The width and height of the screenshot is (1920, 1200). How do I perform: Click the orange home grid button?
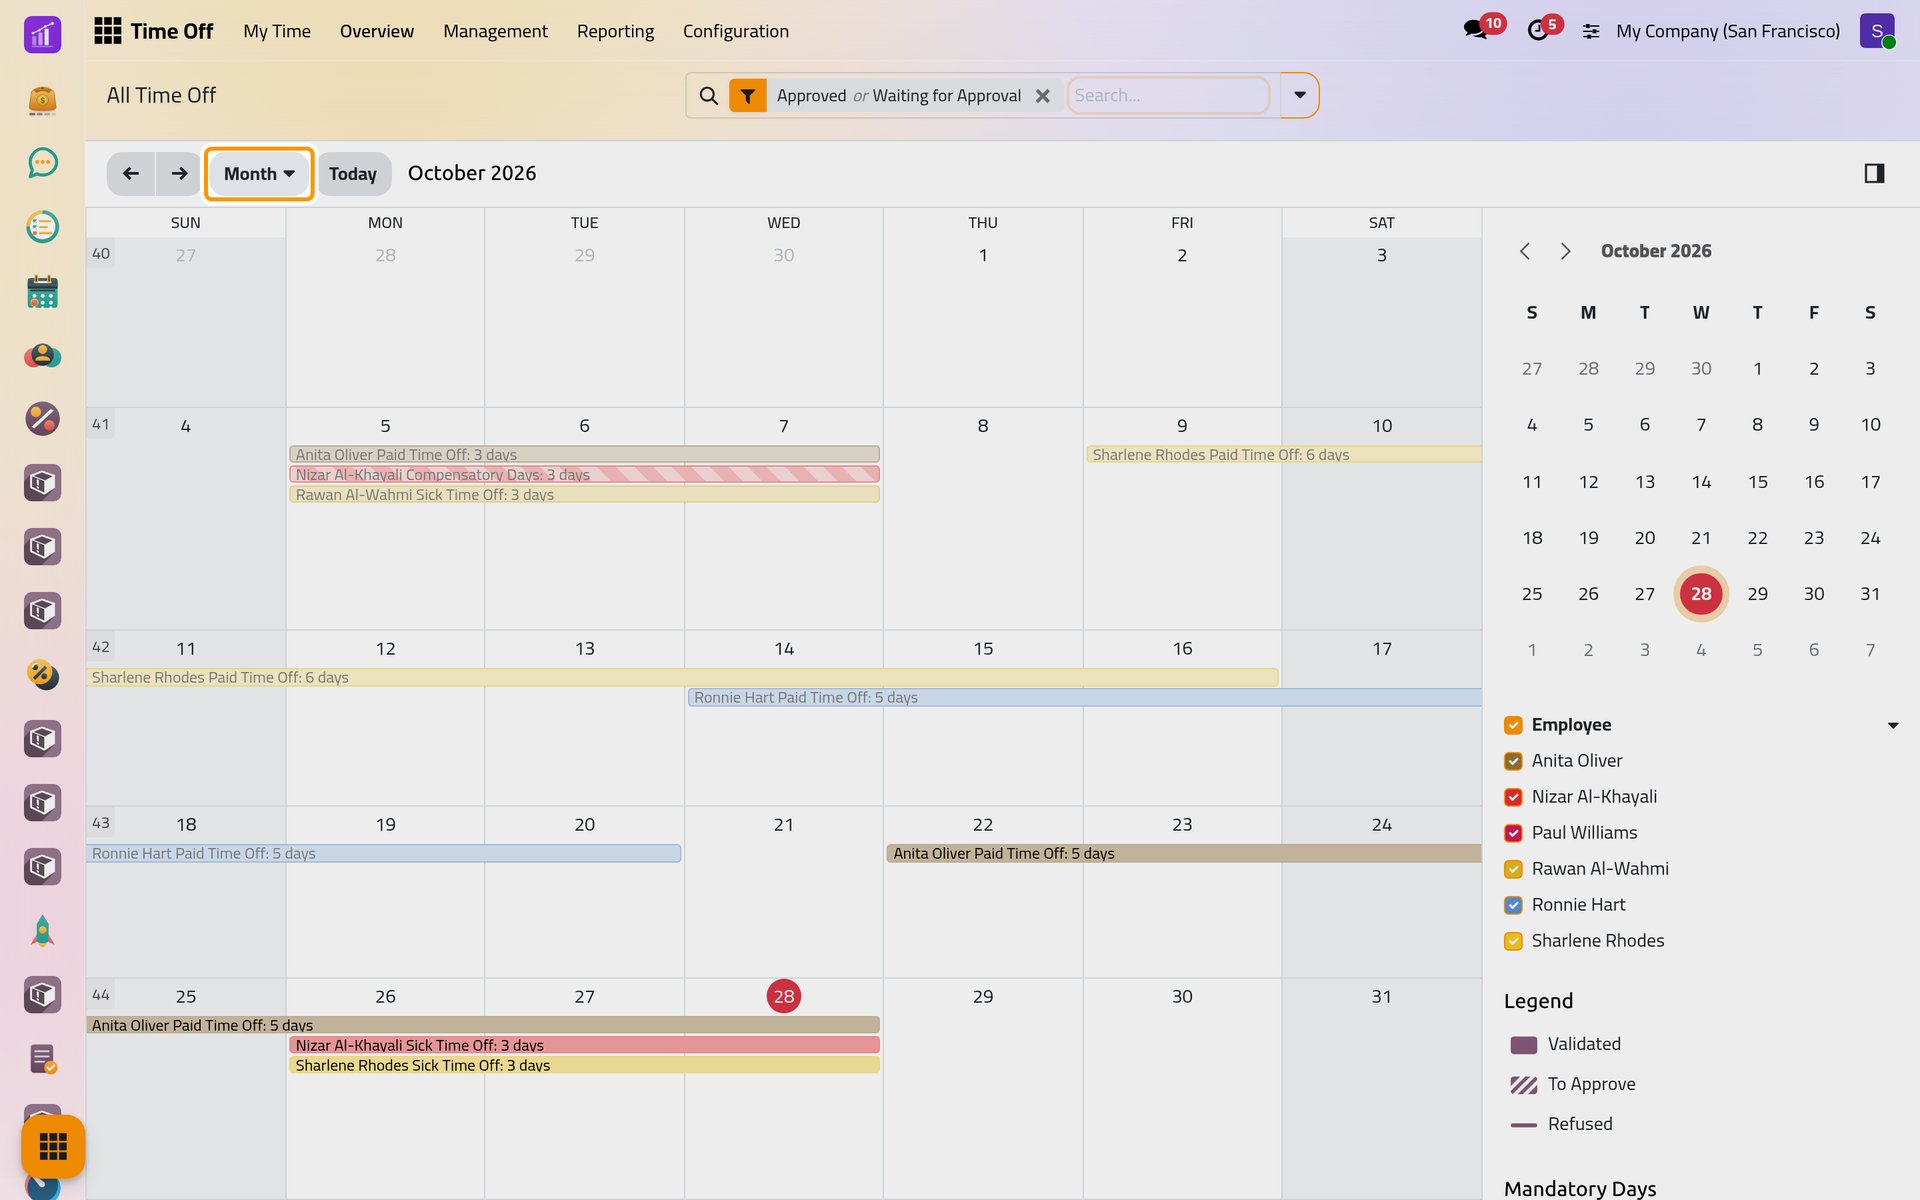click(53, 1146)
